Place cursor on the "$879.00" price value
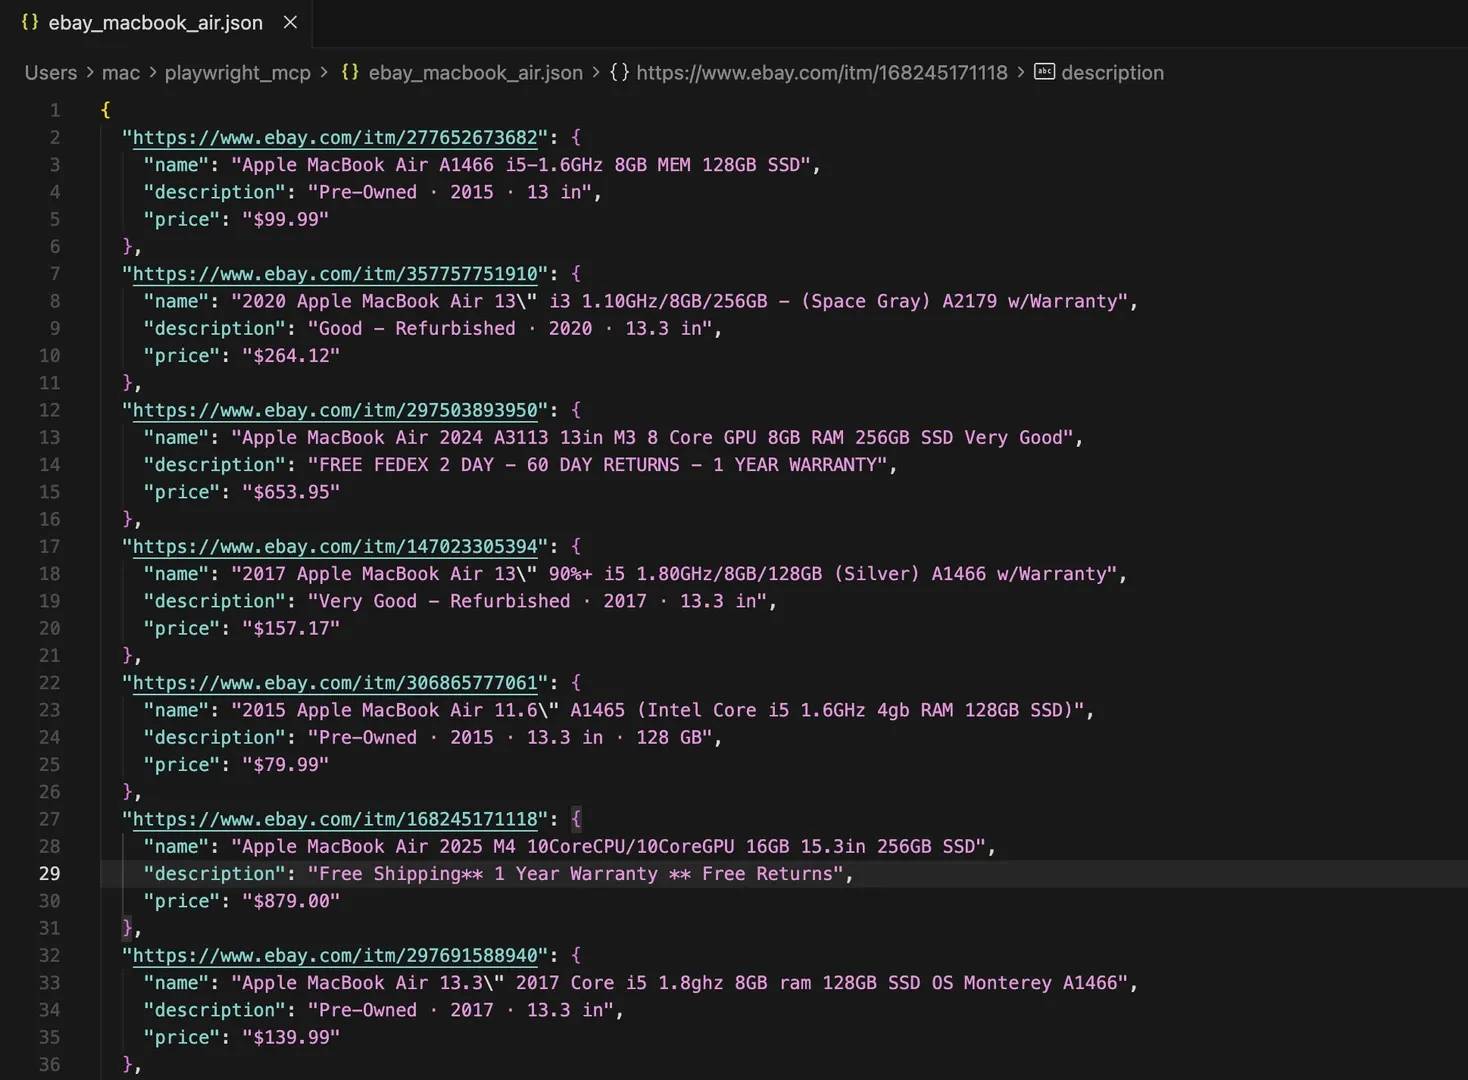The width and height of the screenshot is (1468, 1080). 291,901
